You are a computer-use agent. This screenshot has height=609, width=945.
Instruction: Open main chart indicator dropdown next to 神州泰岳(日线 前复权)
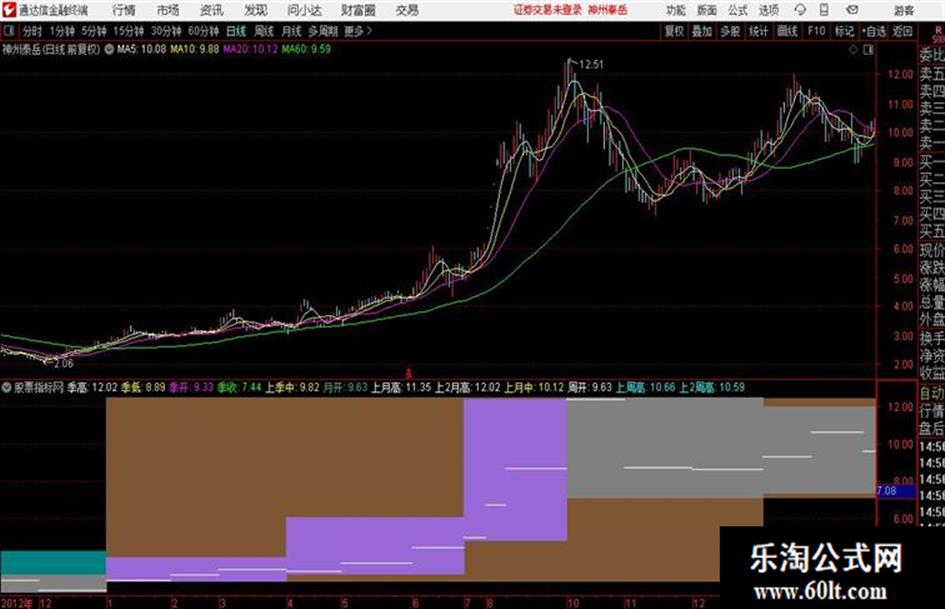pyautogui.click(x=109, y=49)
